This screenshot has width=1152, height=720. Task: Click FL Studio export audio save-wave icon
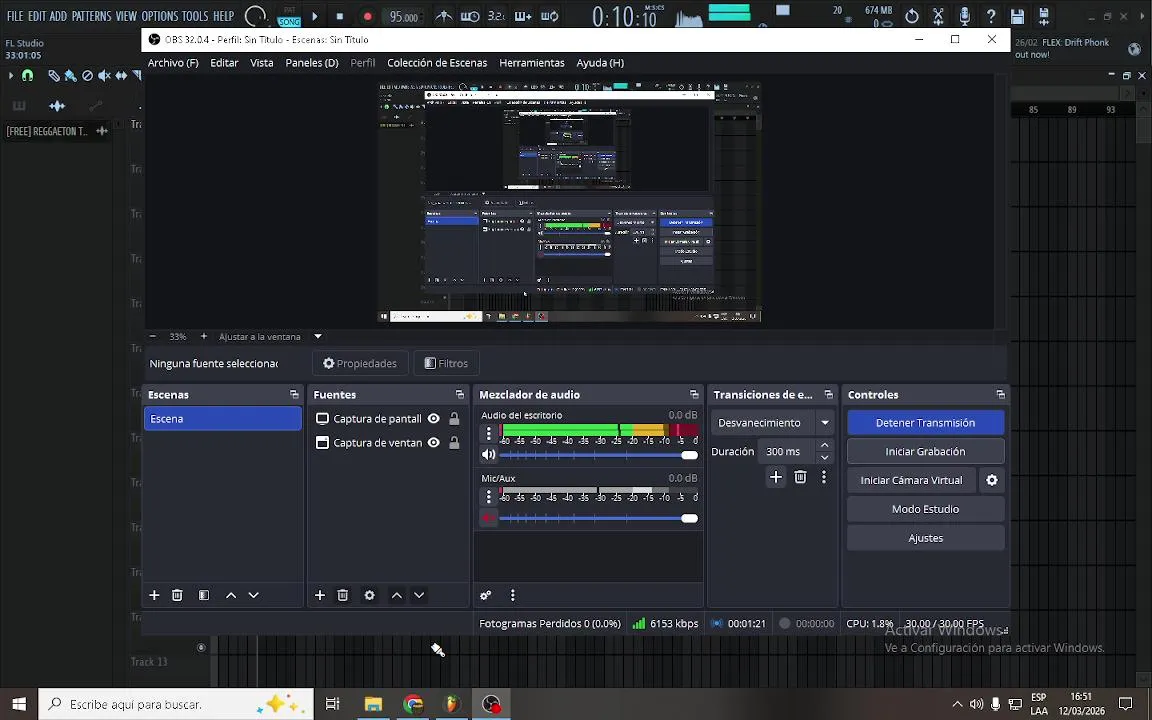[x=1044, y=16]
